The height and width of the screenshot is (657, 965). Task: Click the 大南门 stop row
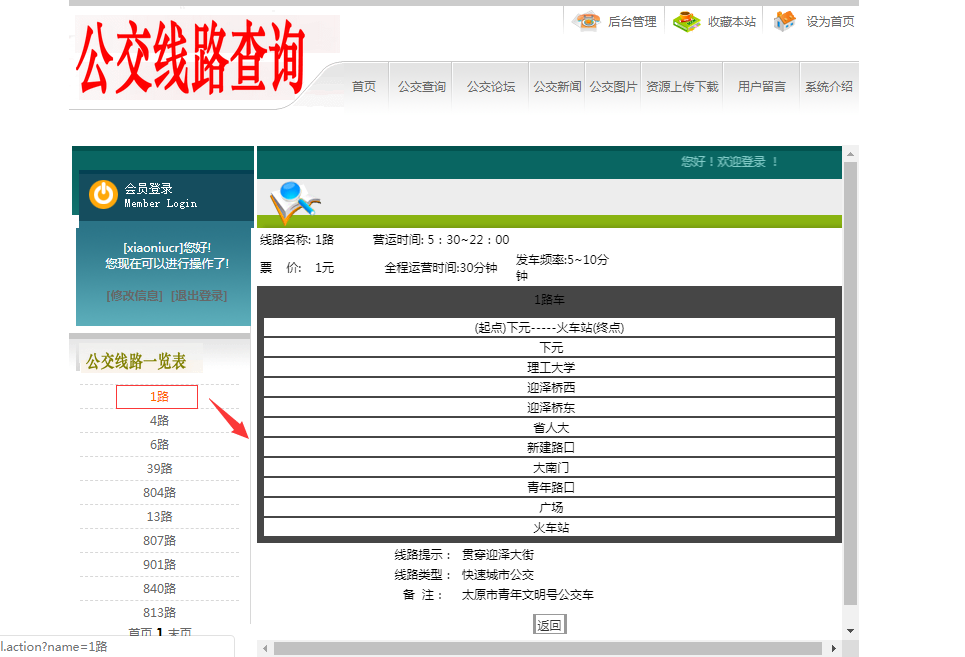pyautogui.click(x=550, y=468)
